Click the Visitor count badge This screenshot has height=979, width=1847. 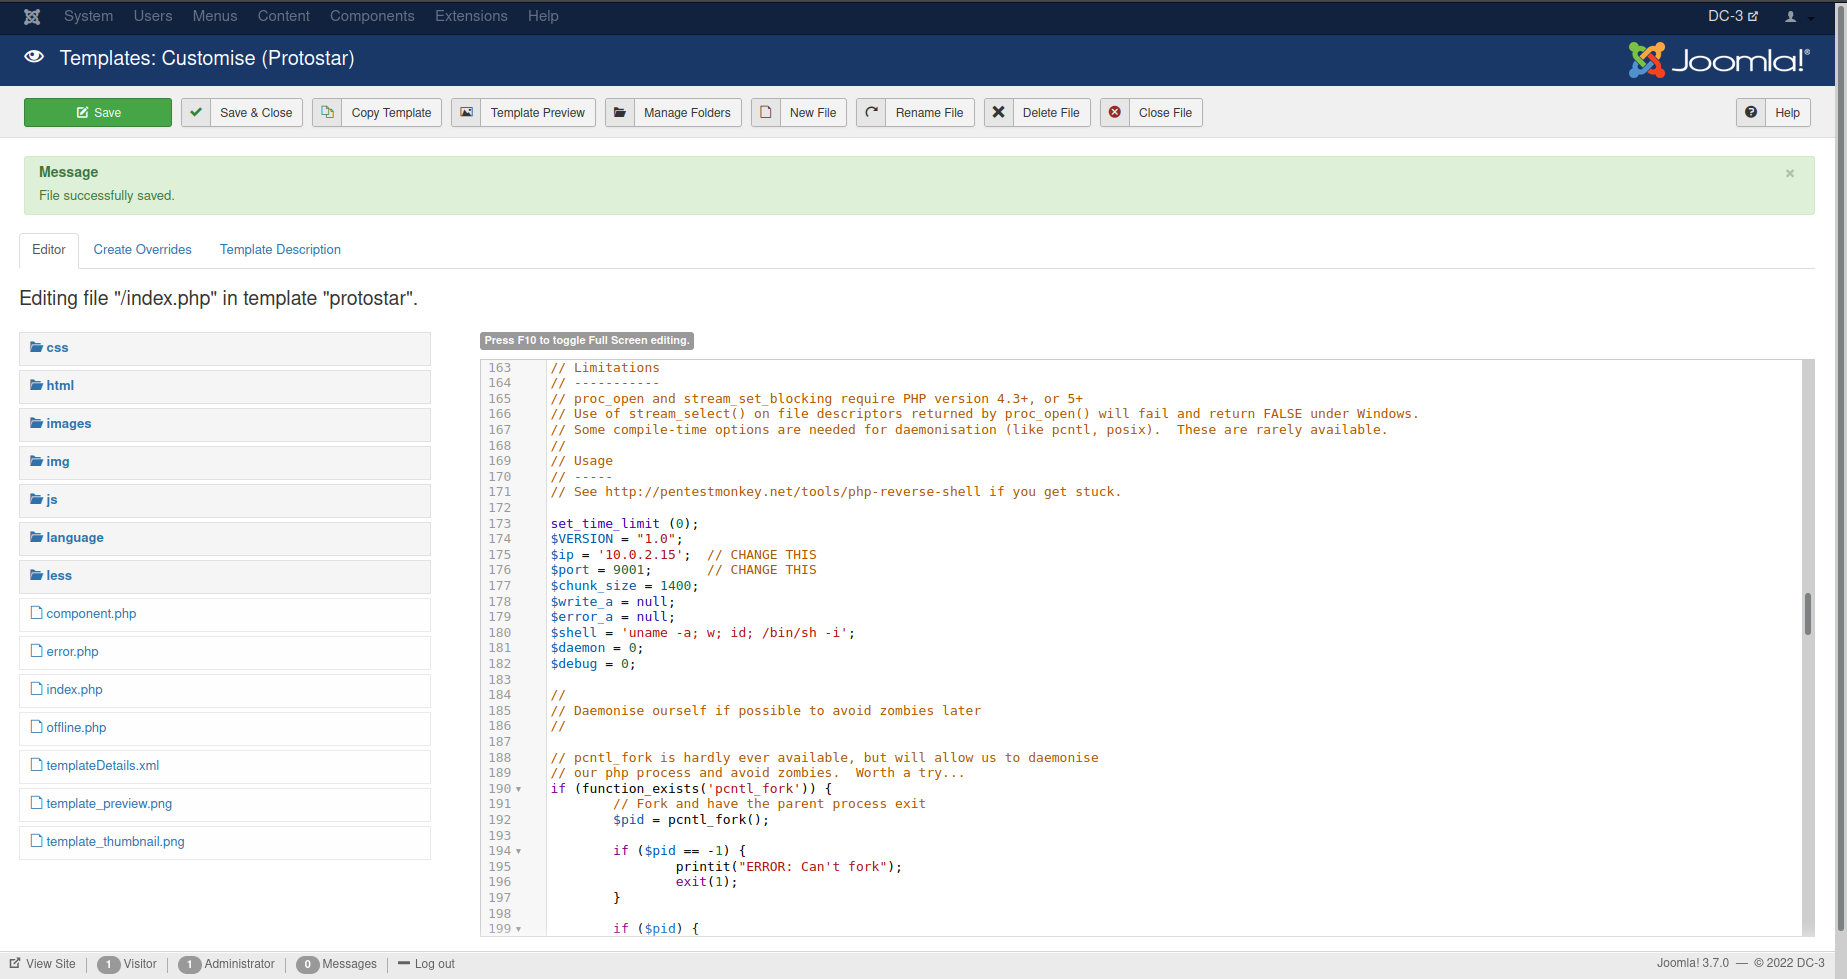coord(109,964)
